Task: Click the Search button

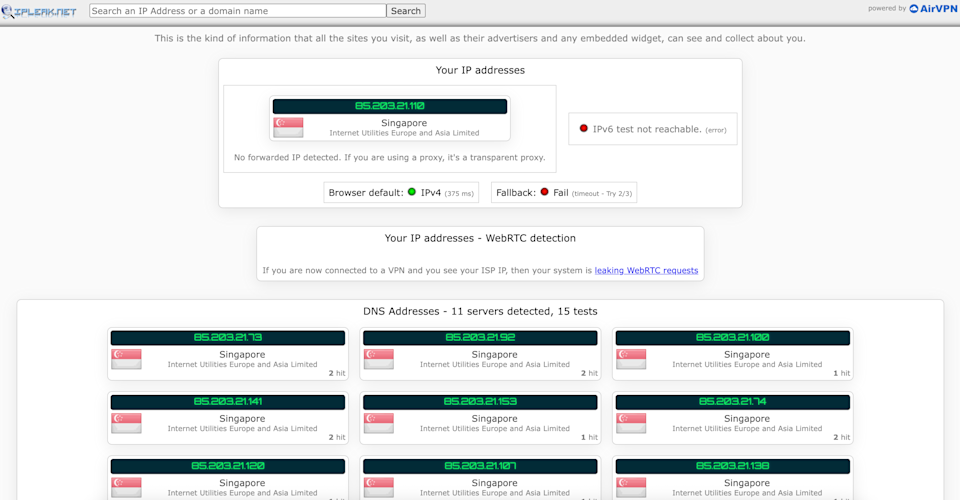Action: point(406,11)
